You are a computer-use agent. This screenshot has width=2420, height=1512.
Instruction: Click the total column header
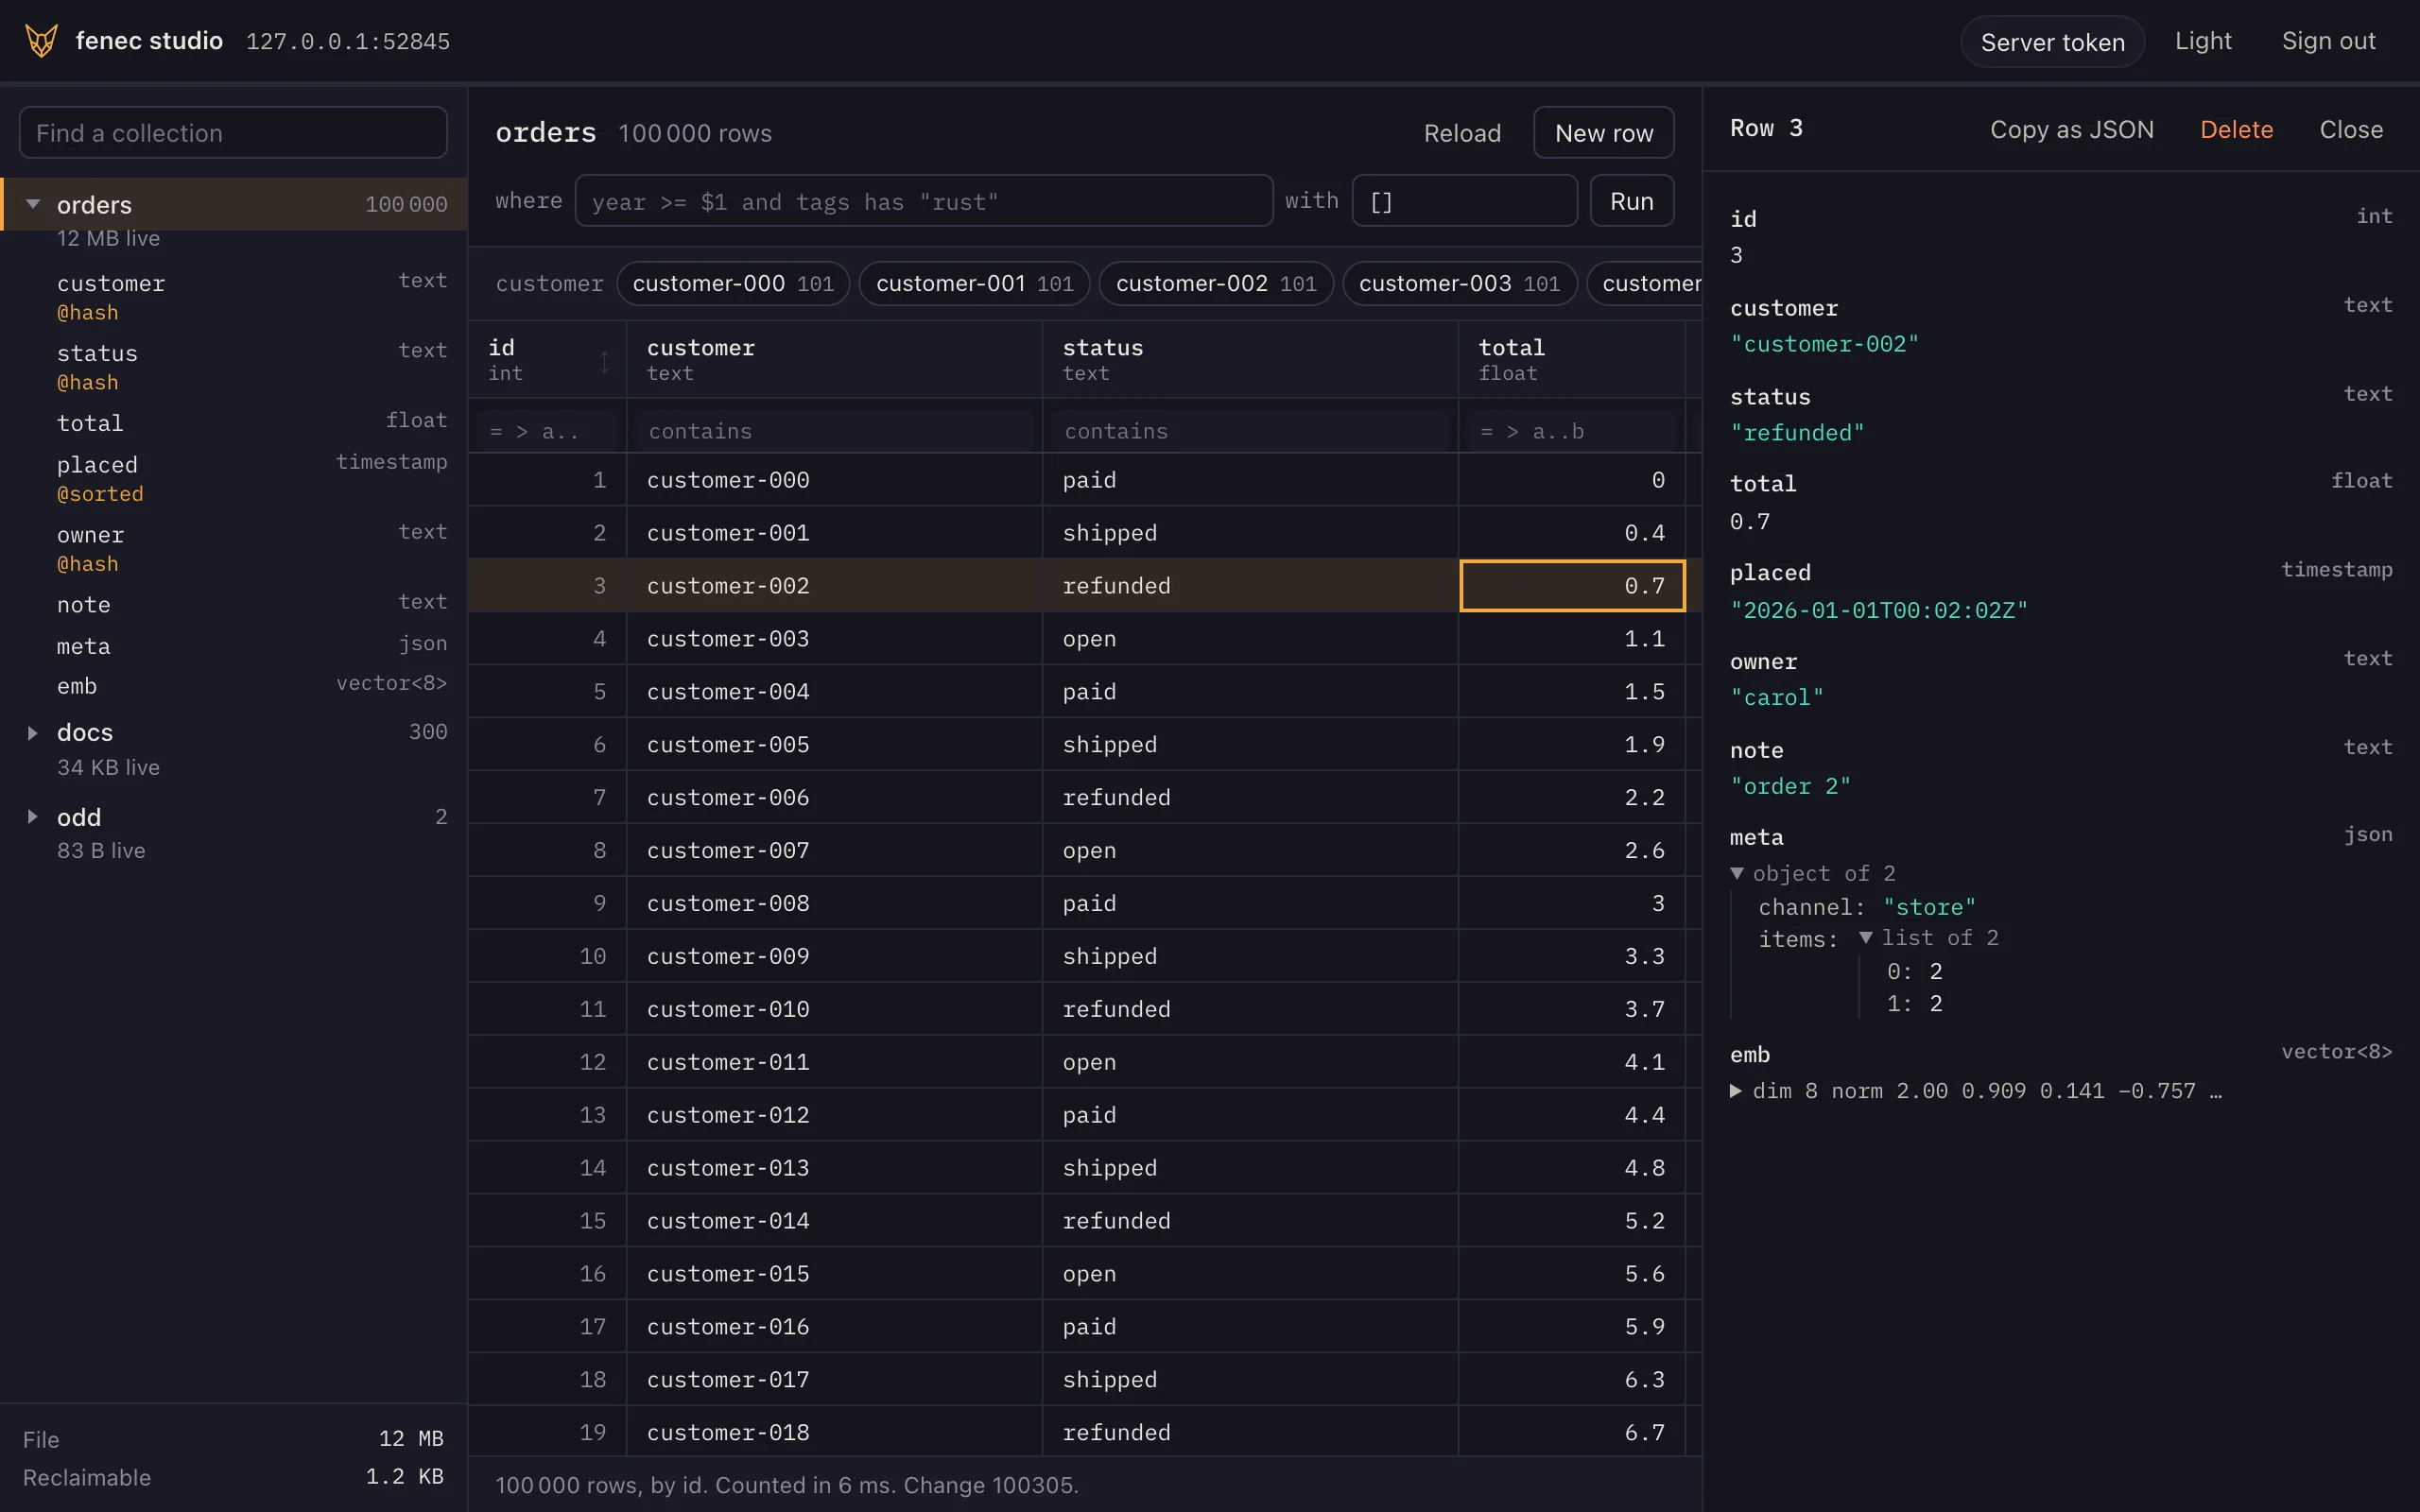(x=1572, y=360)
